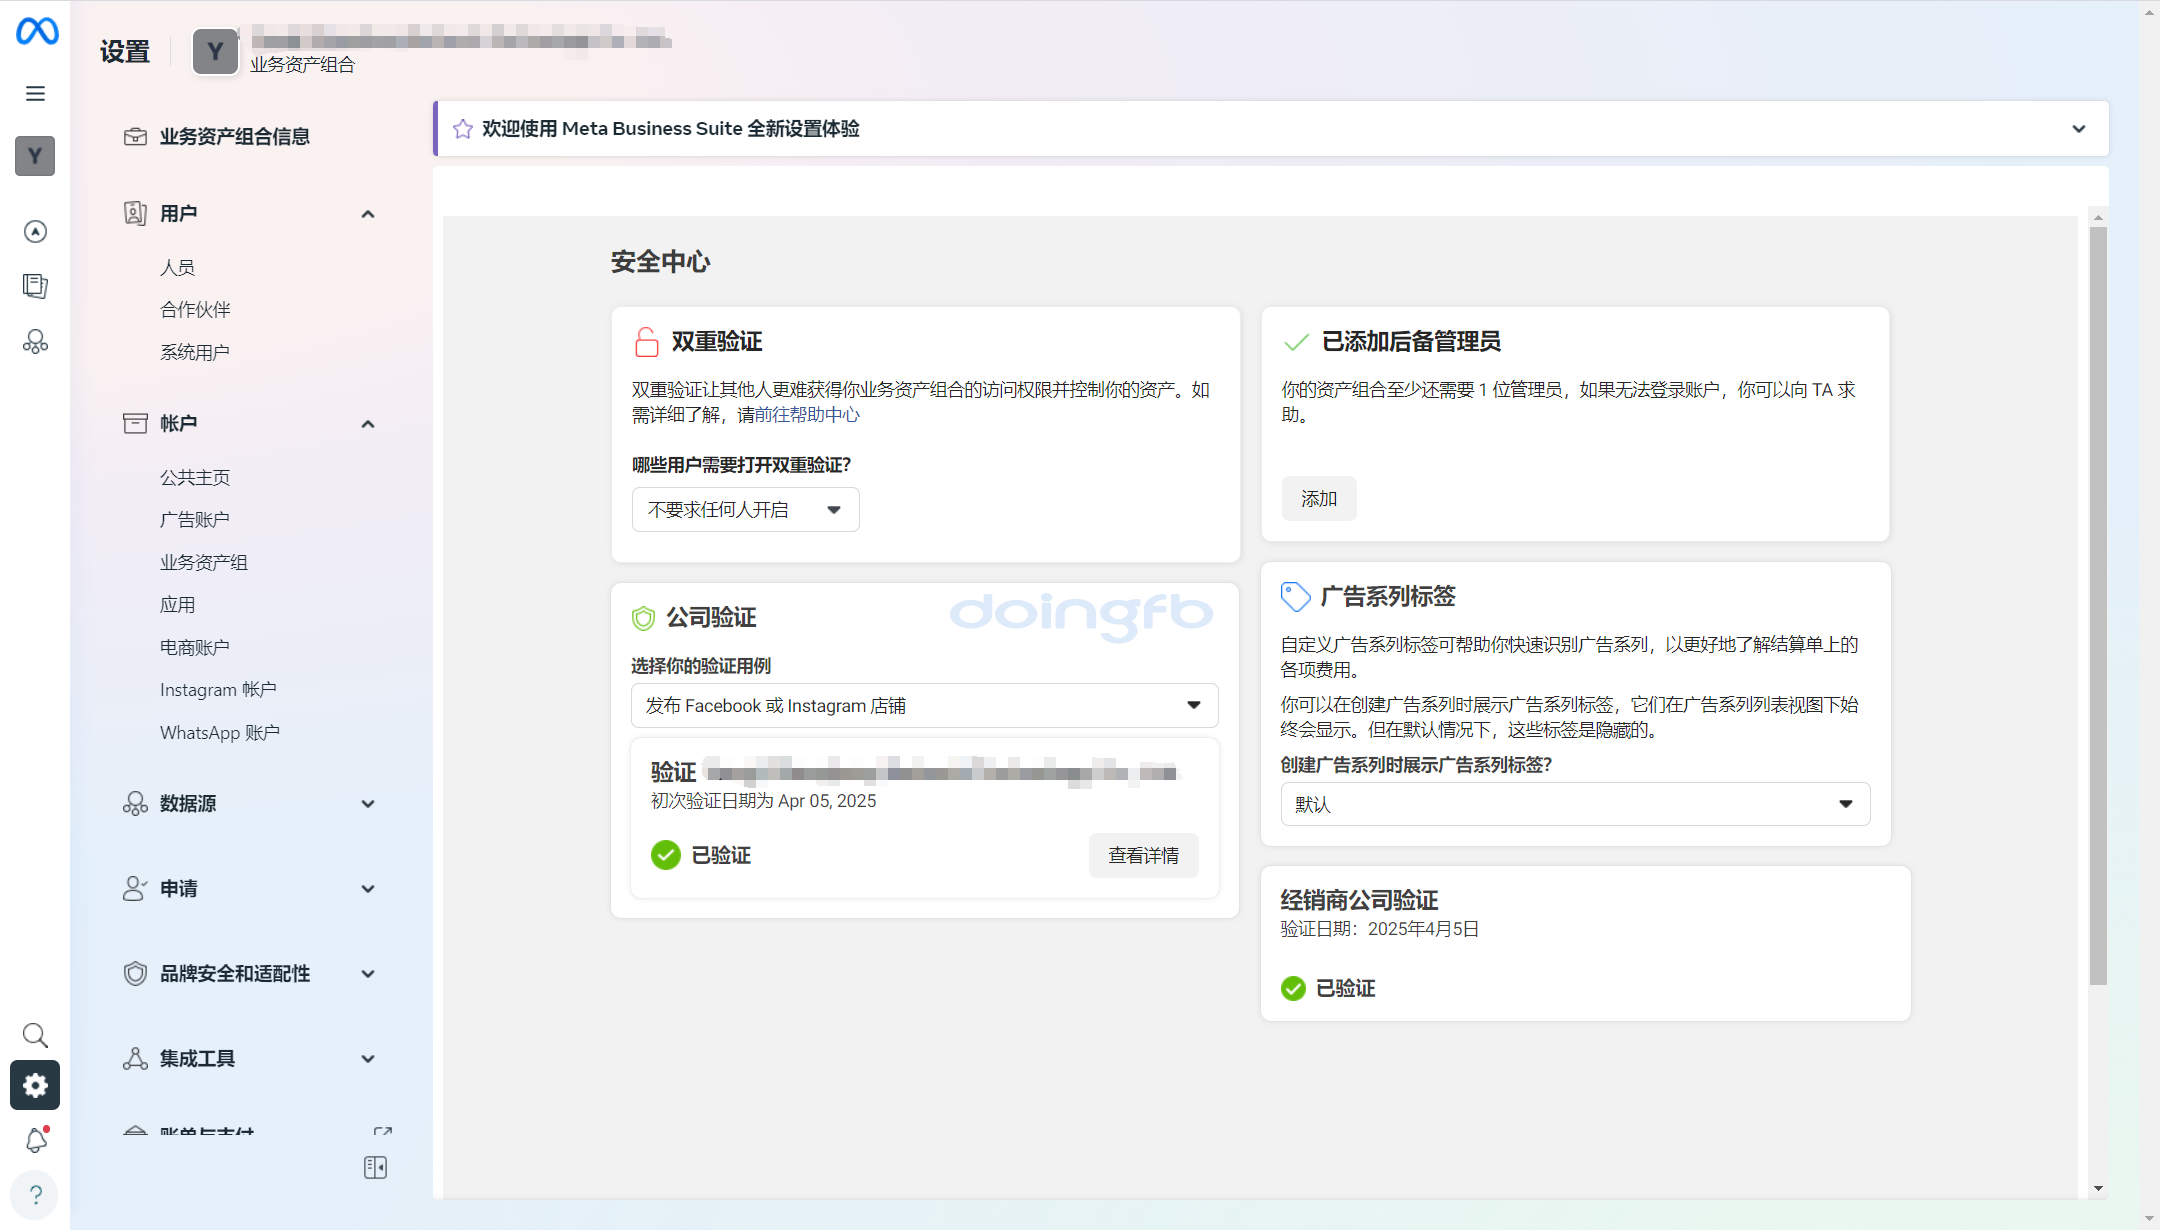Click the 查看详情 button
Viewport: 2160px width, 1230px height.
coord(1143,856)
